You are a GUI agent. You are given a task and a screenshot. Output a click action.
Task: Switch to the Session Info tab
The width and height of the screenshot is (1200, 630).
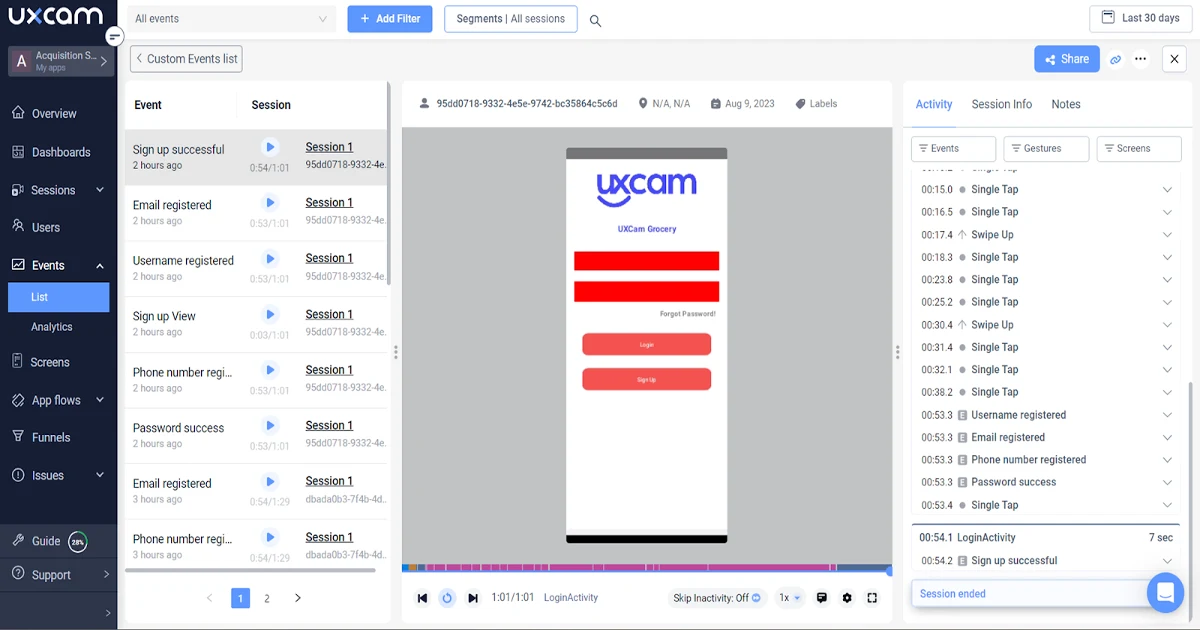1001,104
